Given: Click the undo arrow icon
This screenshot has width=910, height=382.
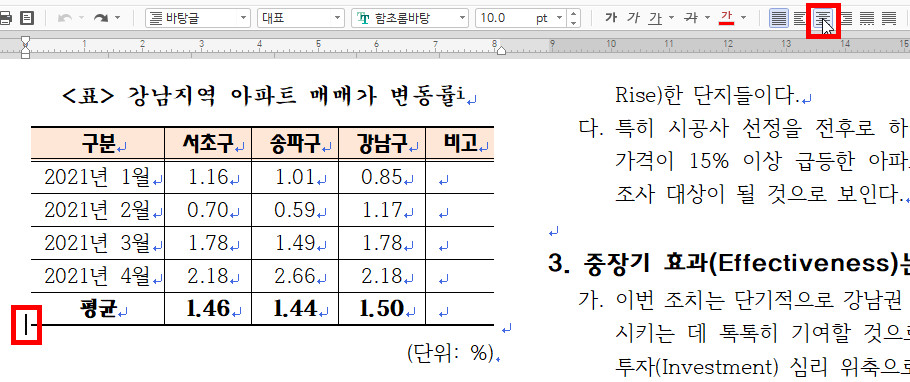Looking at the screenshot, I should click(65, 19).
